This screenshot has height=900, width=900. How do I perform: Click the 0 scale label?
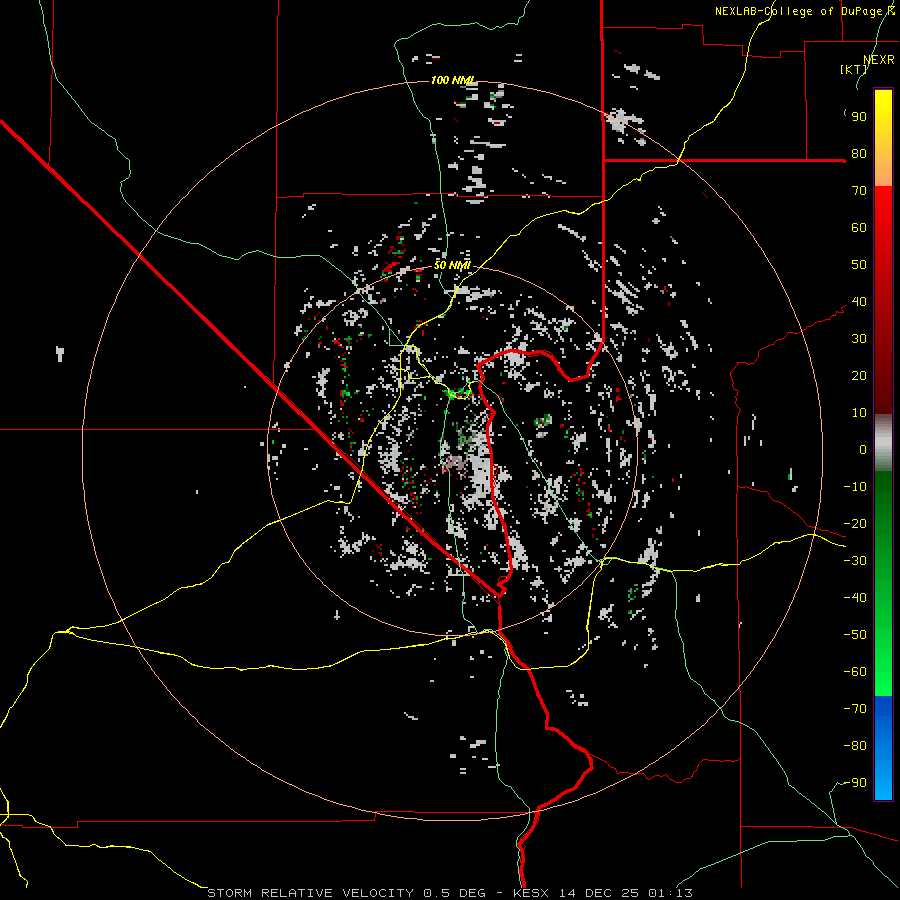[863, 450]
